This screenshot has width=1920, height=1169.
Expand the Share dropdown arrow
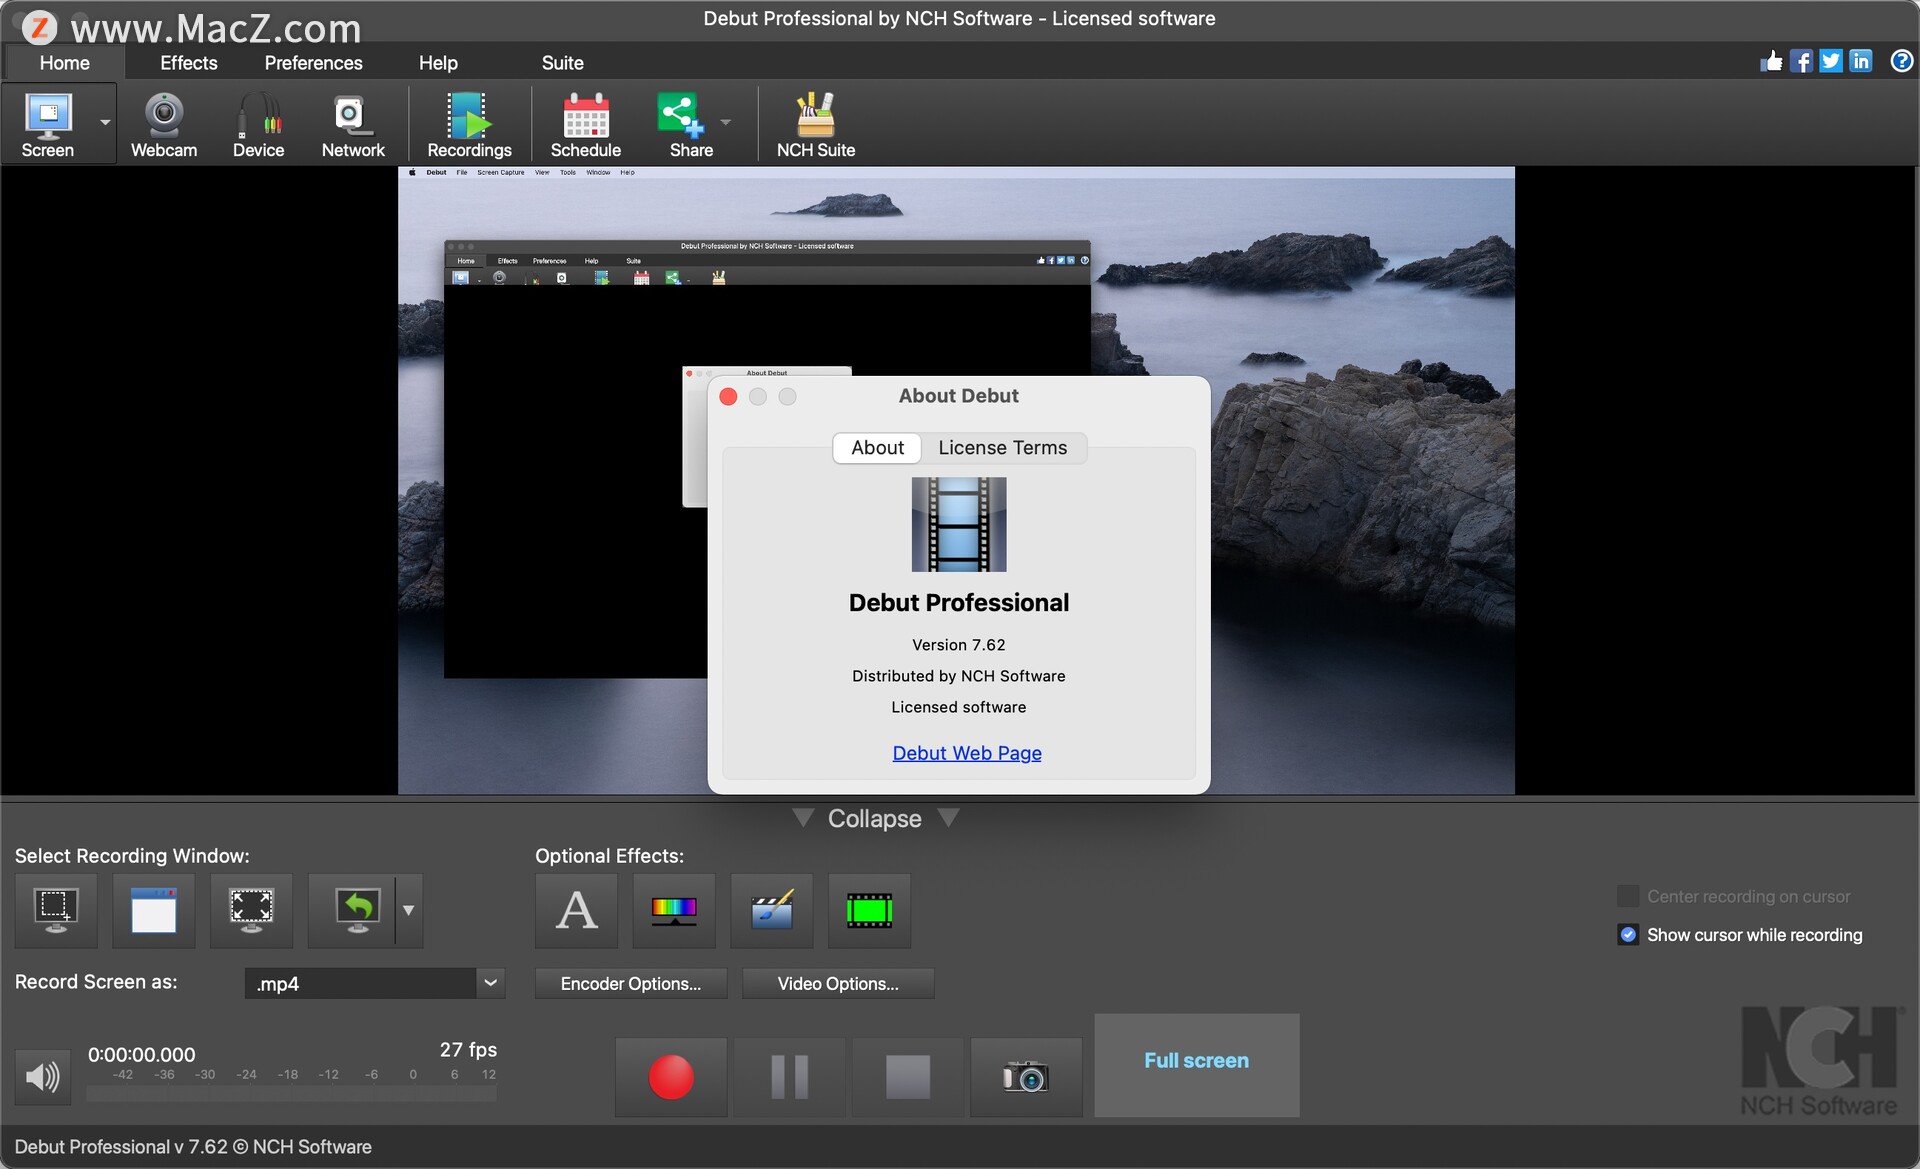click(726, 123)
